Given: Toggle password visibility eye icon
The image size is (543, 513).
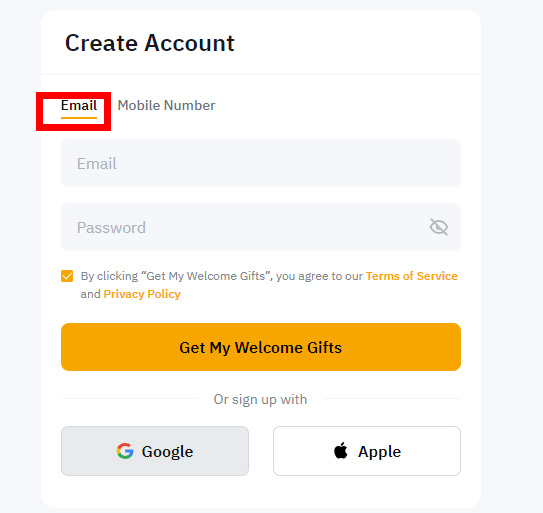Looking at the screenshot, I should [x=439, y=227].
